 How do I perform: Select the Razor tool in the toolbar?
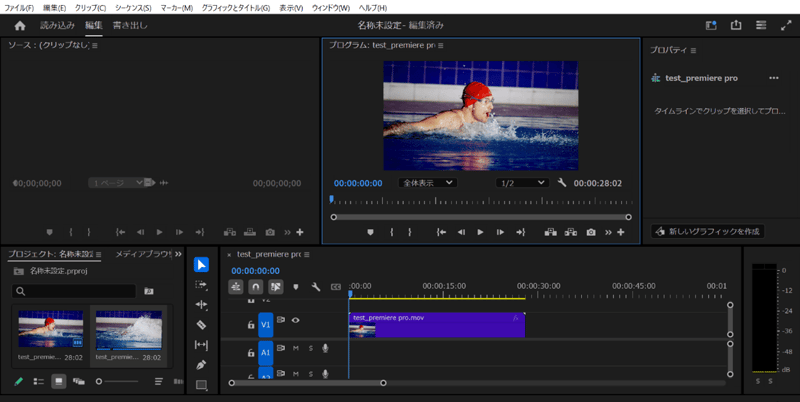(201, 325)
